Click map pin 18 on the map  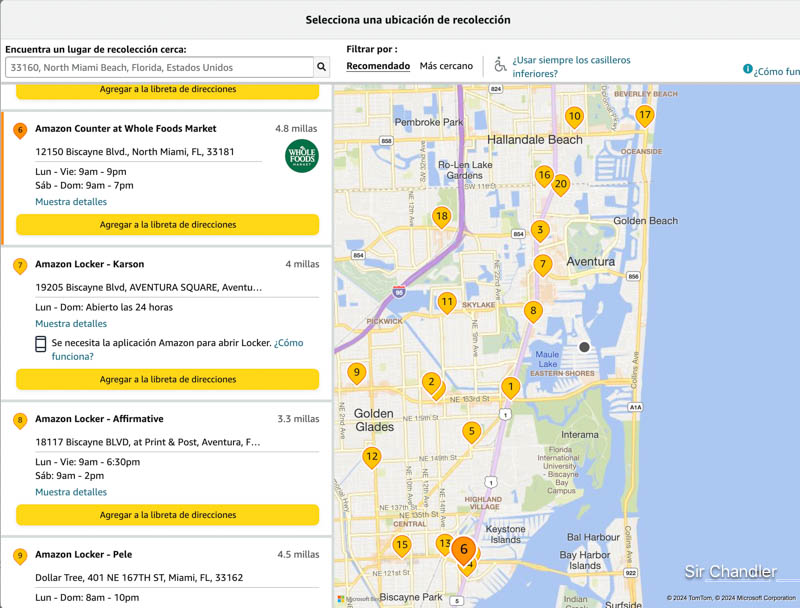point(442,216)
